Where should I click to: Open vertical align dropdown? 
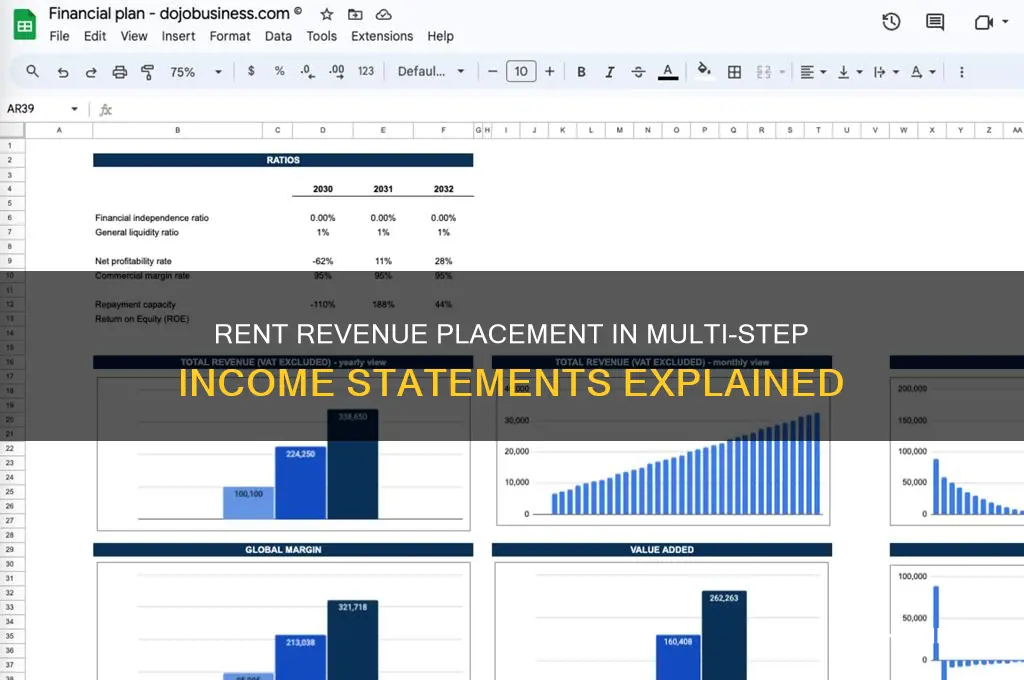(850, 72)
